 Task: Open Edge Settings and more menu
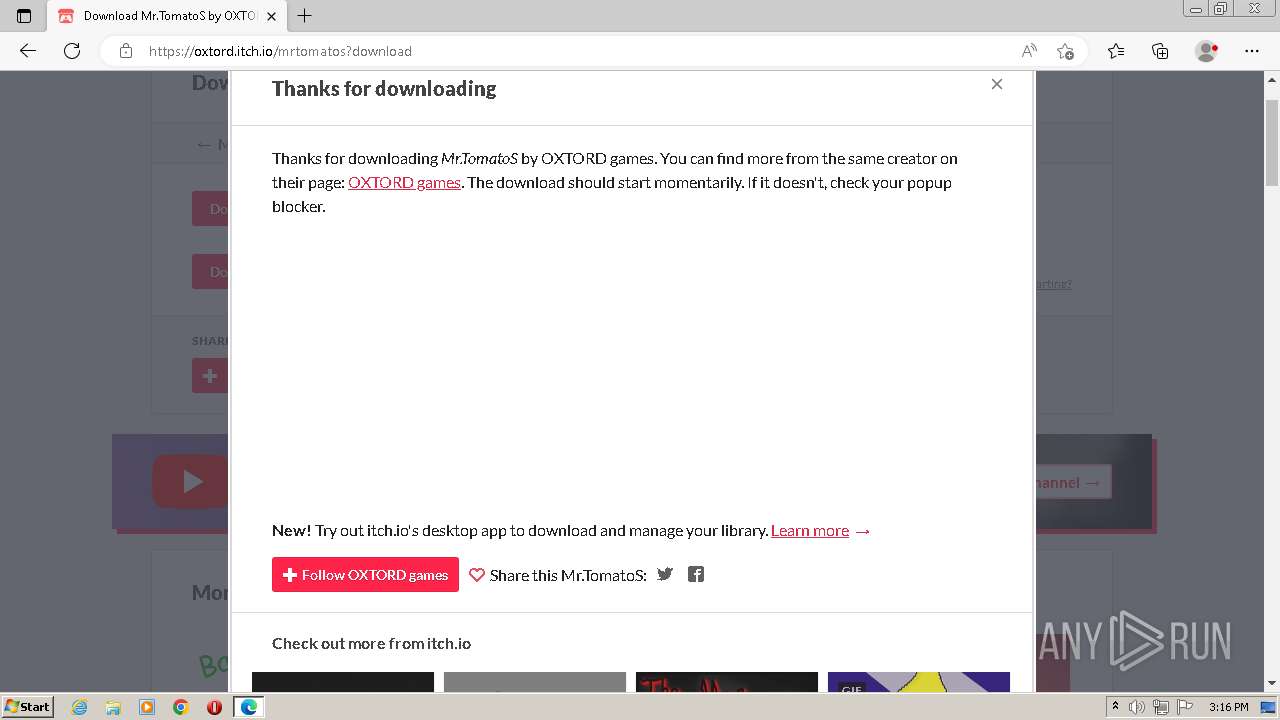pos(1252,51)
